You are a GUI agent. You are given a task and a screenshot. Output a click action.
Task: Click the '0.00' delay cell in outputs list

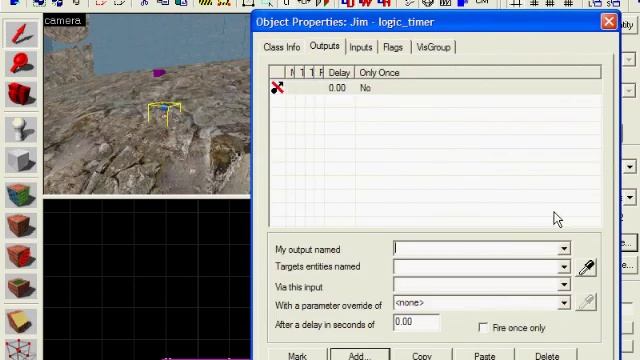click(x=337, y=88)
